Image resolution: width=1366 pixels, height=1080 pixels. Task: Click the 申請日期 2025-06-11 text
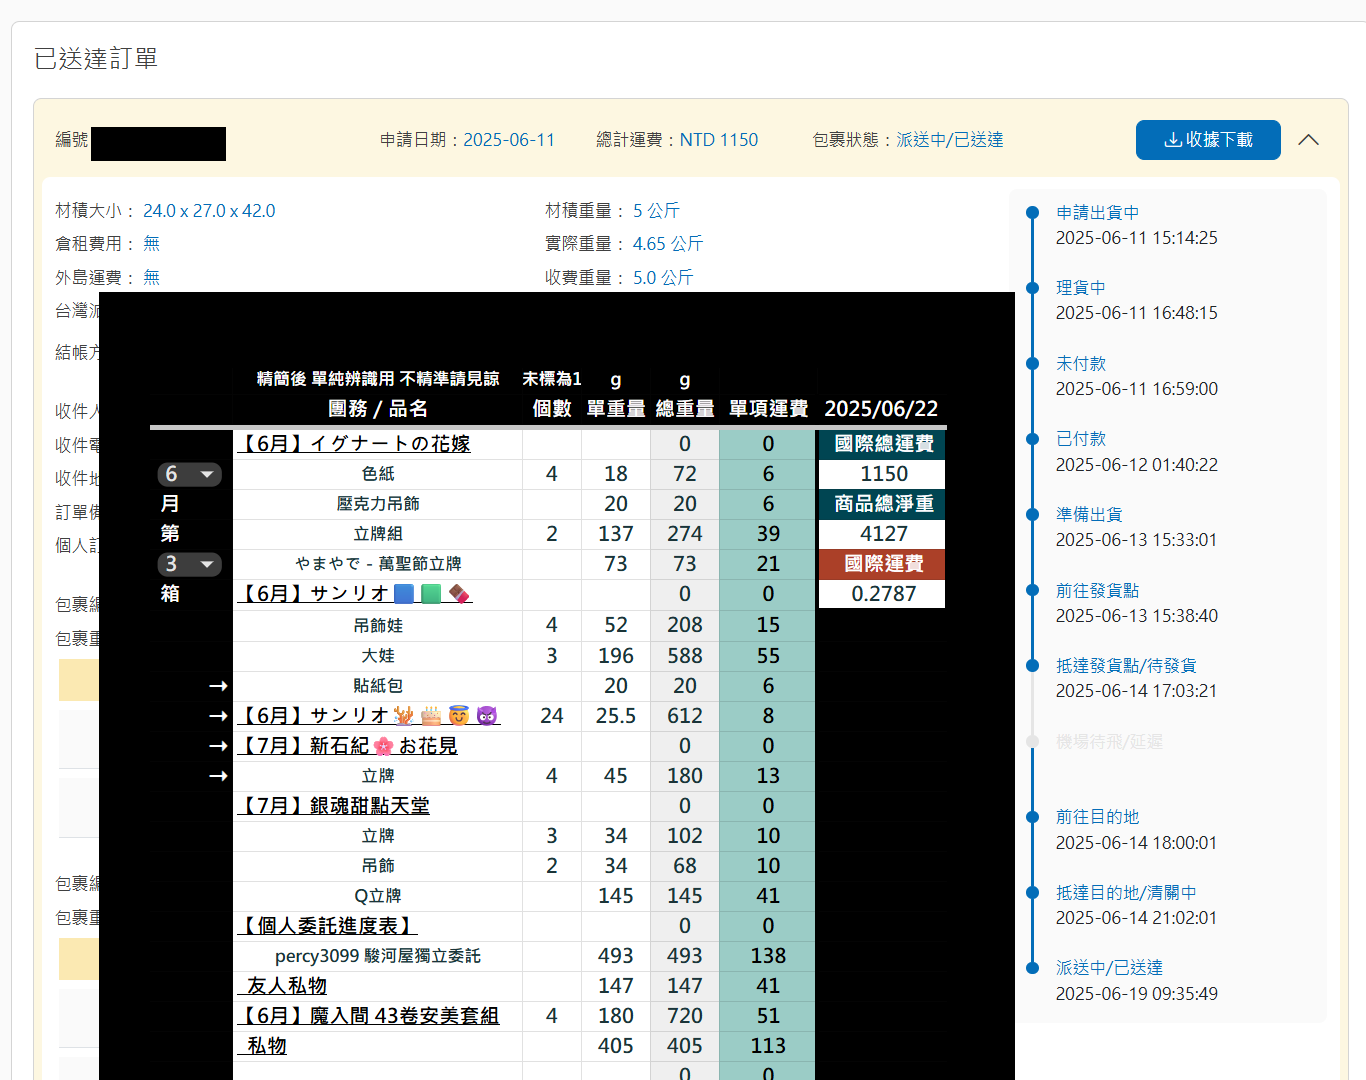[x=467, y=140]
